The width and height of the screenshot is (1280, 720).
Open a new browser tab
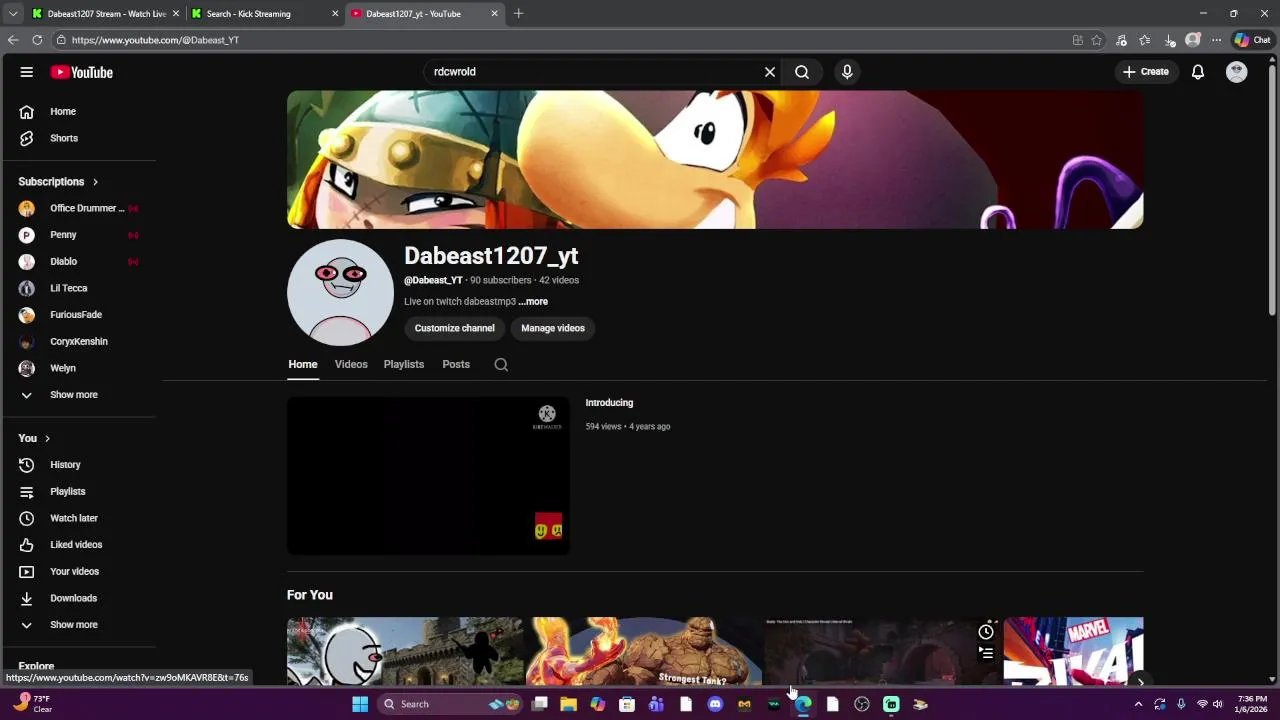pyautogui.click(x=518, y=14)
